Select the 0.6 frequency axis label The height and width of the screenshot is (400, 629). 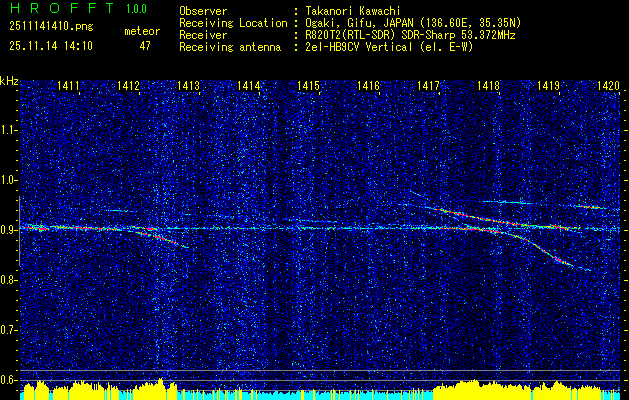[10, 378]
